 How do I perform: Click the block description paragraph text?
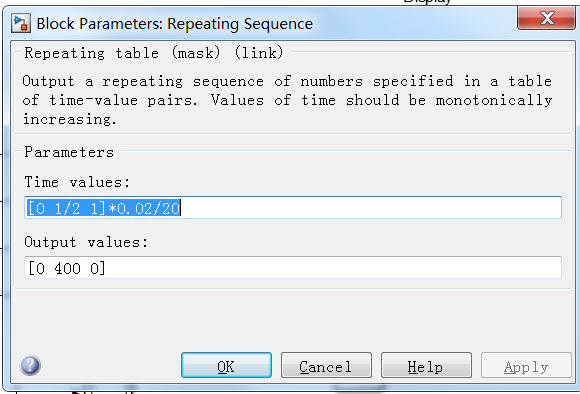pyautogui.click(x=287, y=100)
